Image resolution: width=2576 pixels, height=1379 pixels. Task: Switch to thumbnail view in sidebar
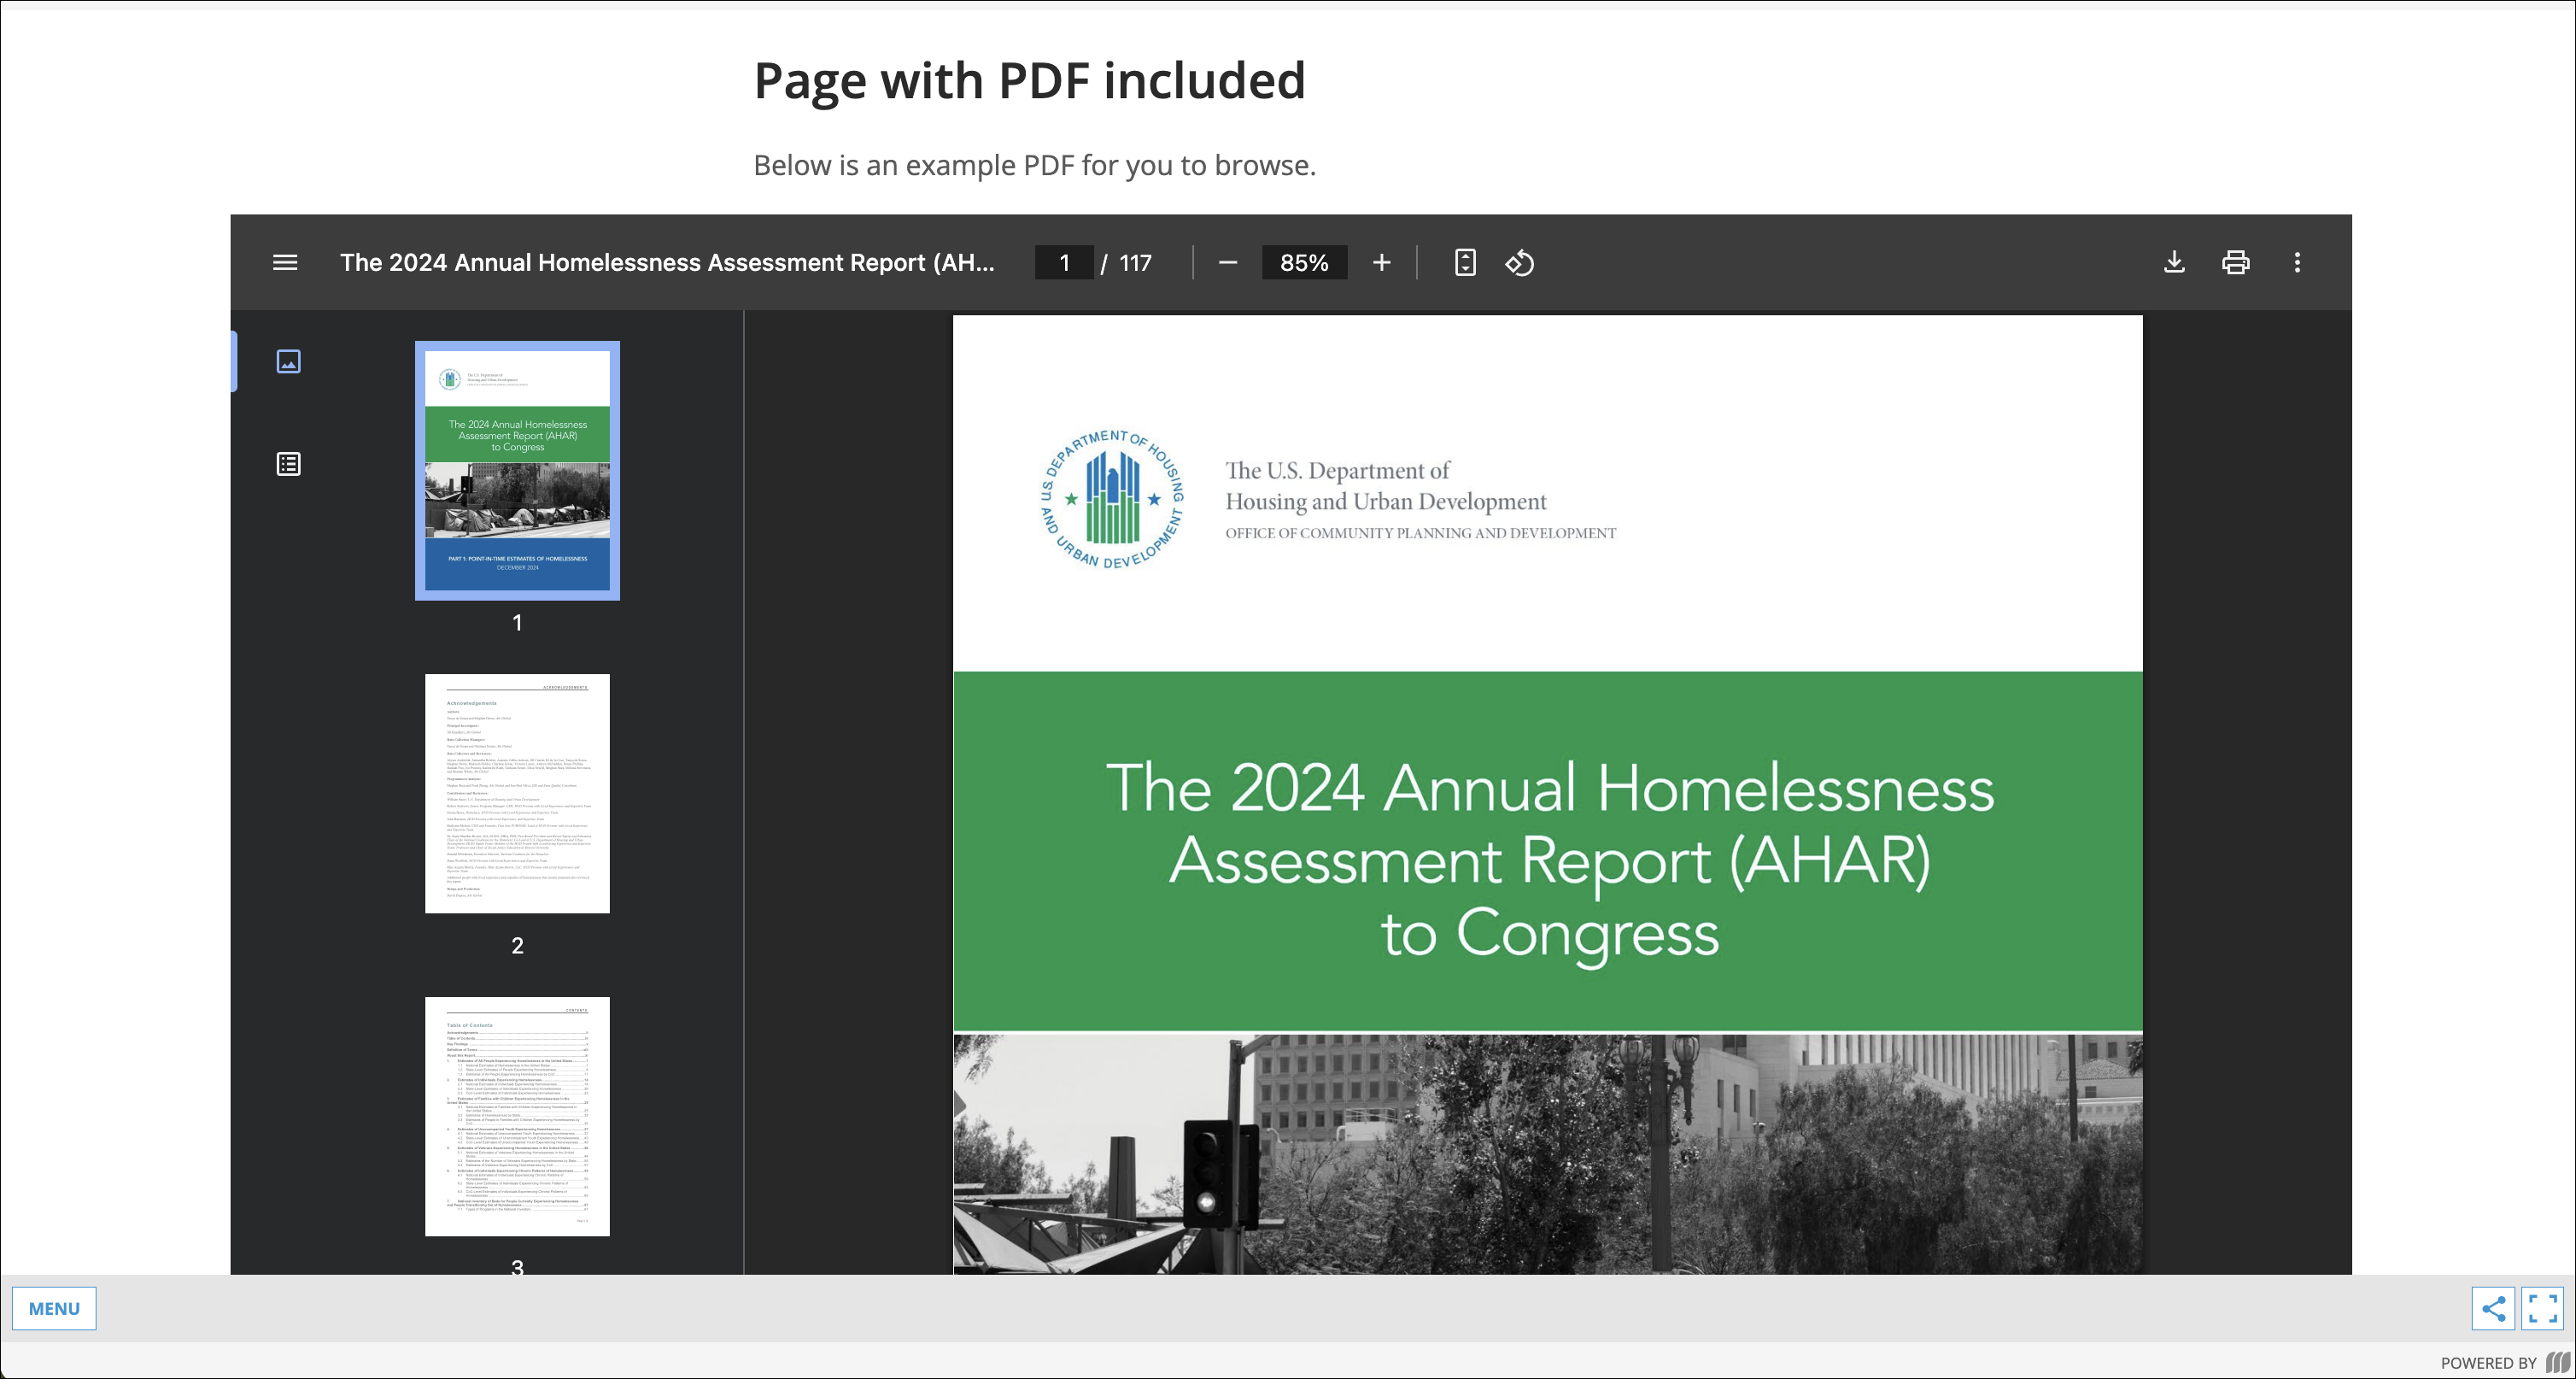click(288, 361)
